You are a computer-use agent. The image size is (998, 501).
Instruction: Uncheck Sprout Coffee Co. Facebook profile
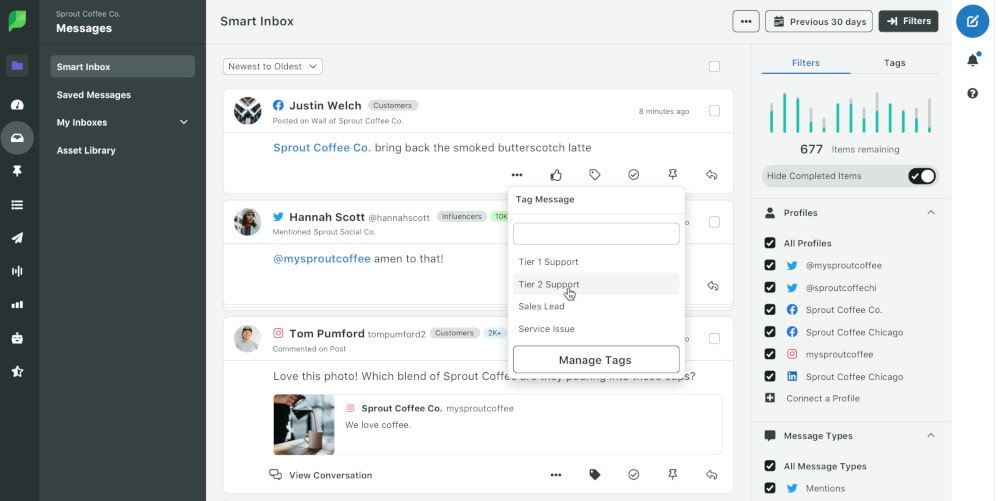(x=770, y=310)
